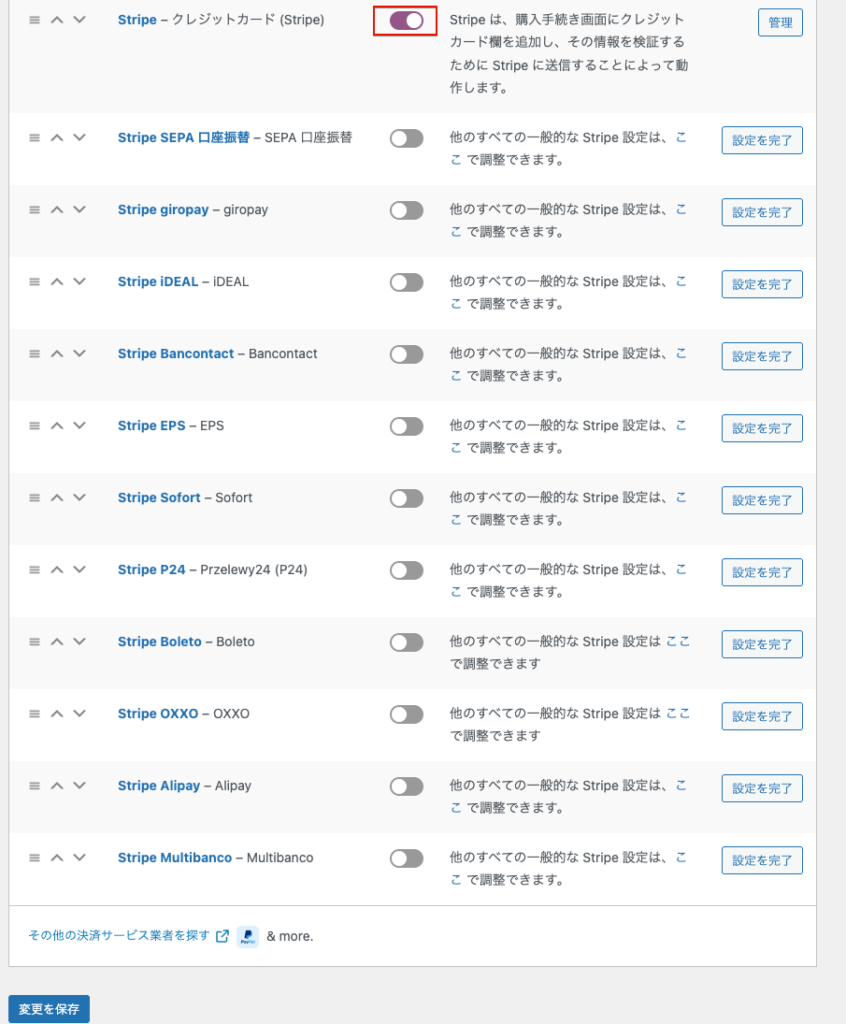Move Stripe EPS up with arrow
Image resolution: width=846 pixels, height=1024 pixels.
coord(57,426)
